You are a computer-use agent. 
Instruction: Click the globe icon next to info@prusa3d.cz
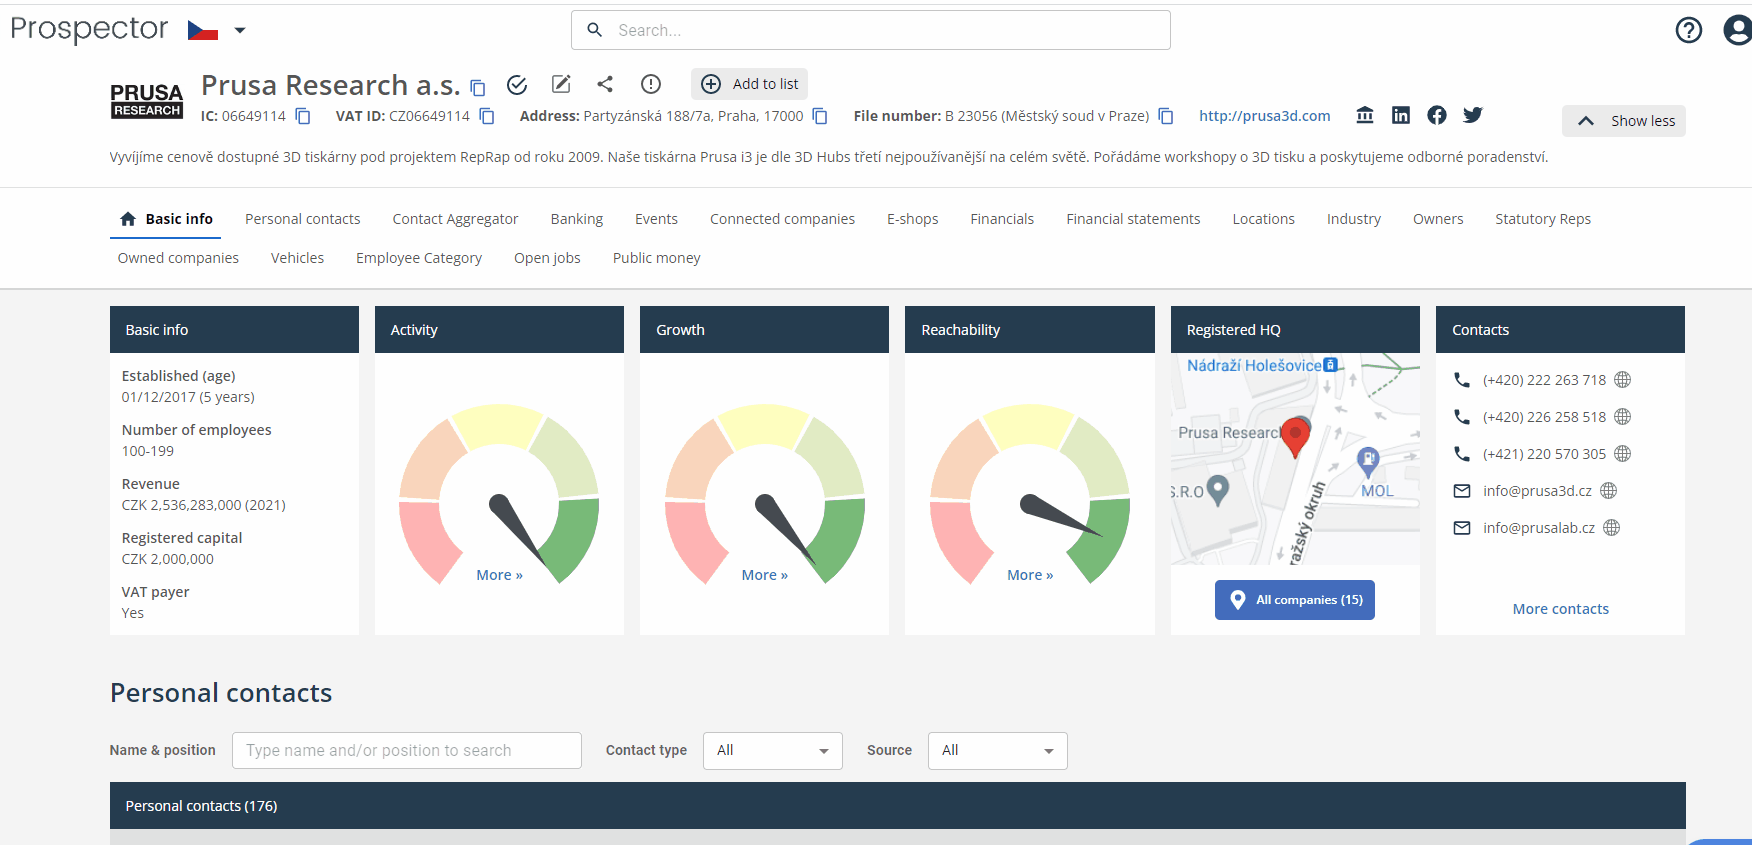(x=1609, y=491)
